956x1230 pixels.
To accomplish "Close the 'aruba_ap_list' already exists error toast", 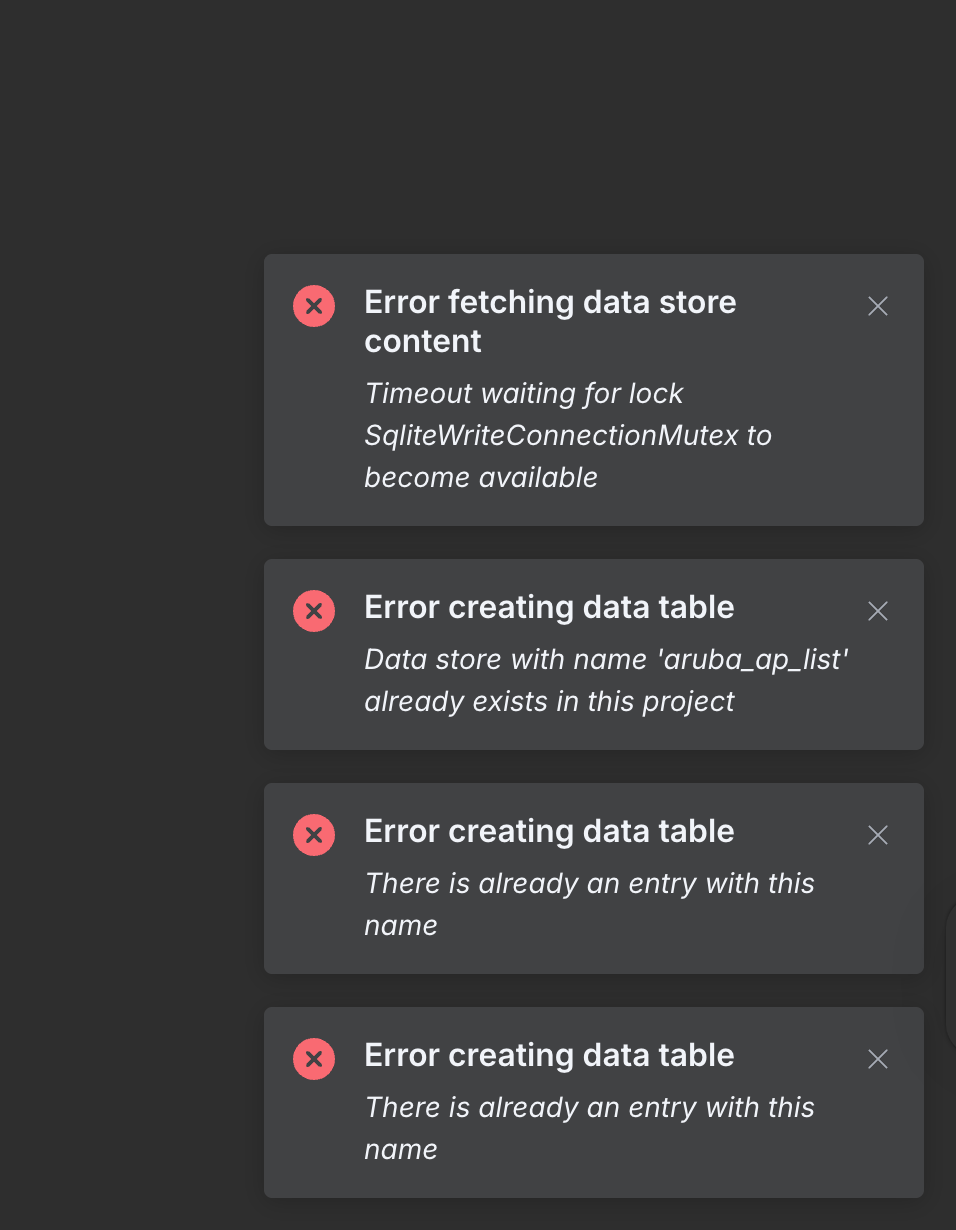I will click(x=877, y=611).
